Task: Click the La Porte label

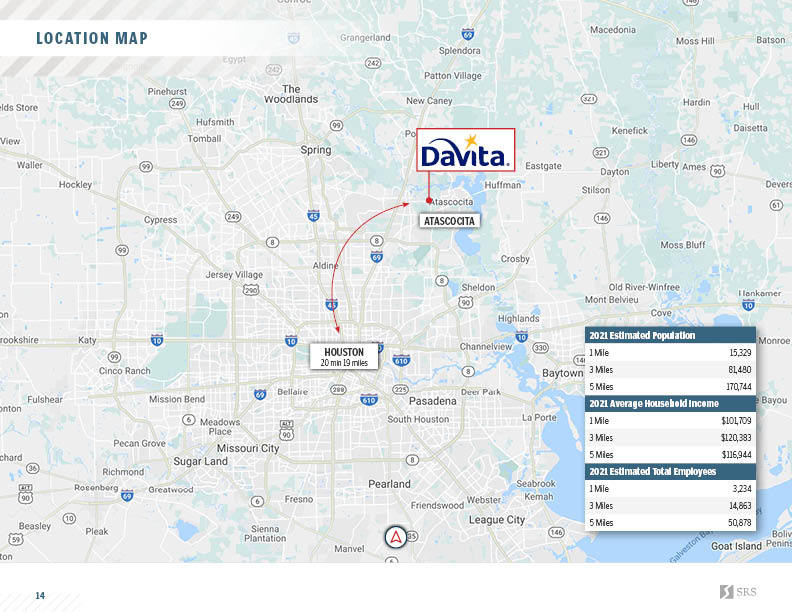Action: click(539, 418)
